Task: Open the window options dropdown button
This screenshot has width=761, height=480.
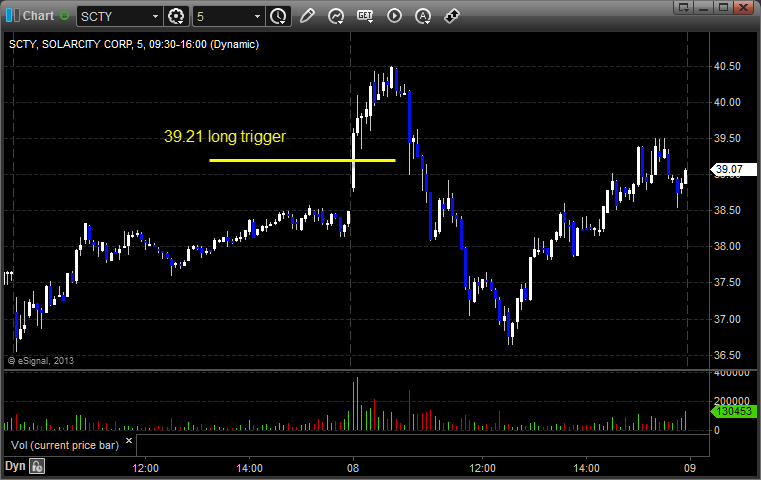Action: tap(684, 7)
